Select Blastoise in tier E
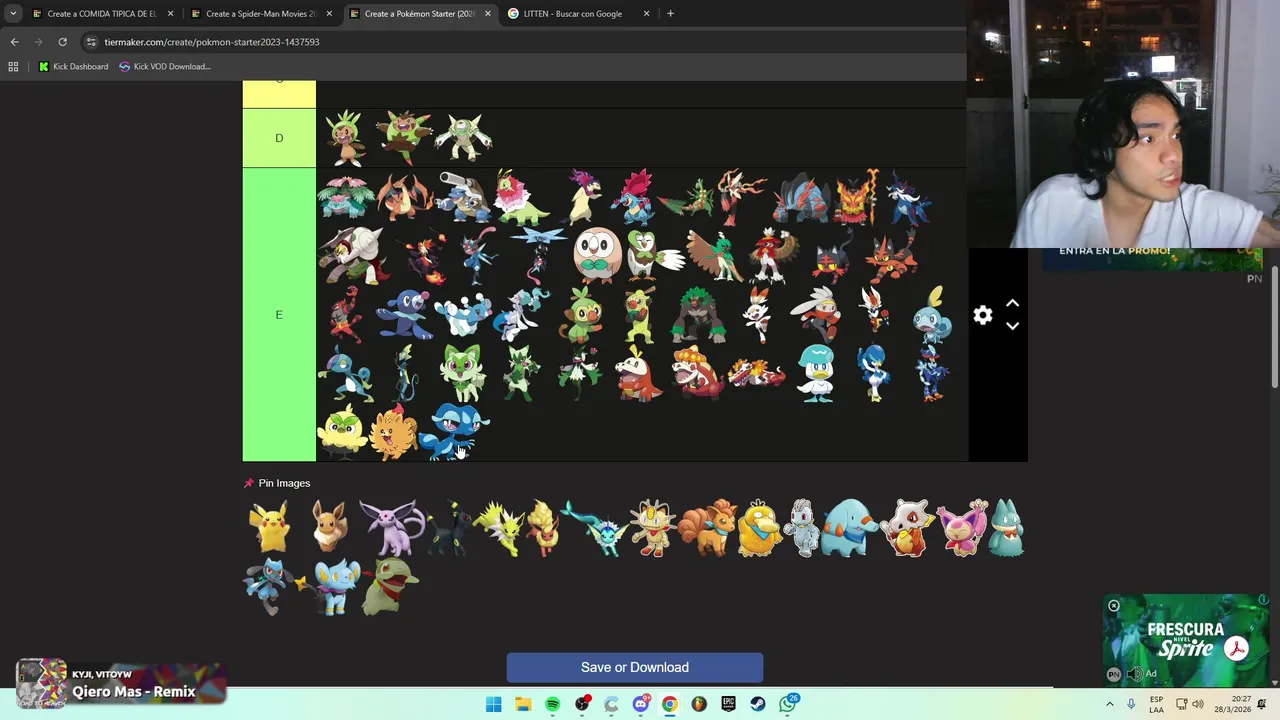This screenshot has width=1280, height=720. [x=463, y=197]
